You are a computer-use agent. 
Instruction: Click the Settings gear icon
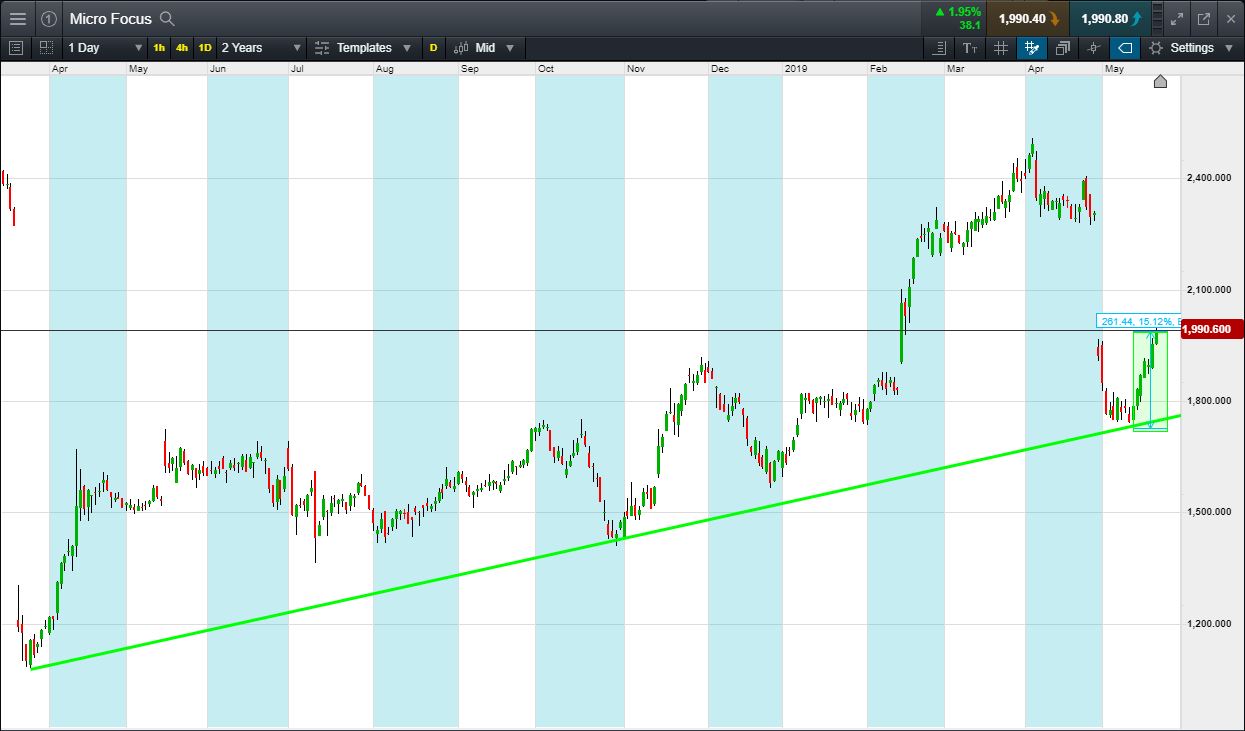point(1156,47)
